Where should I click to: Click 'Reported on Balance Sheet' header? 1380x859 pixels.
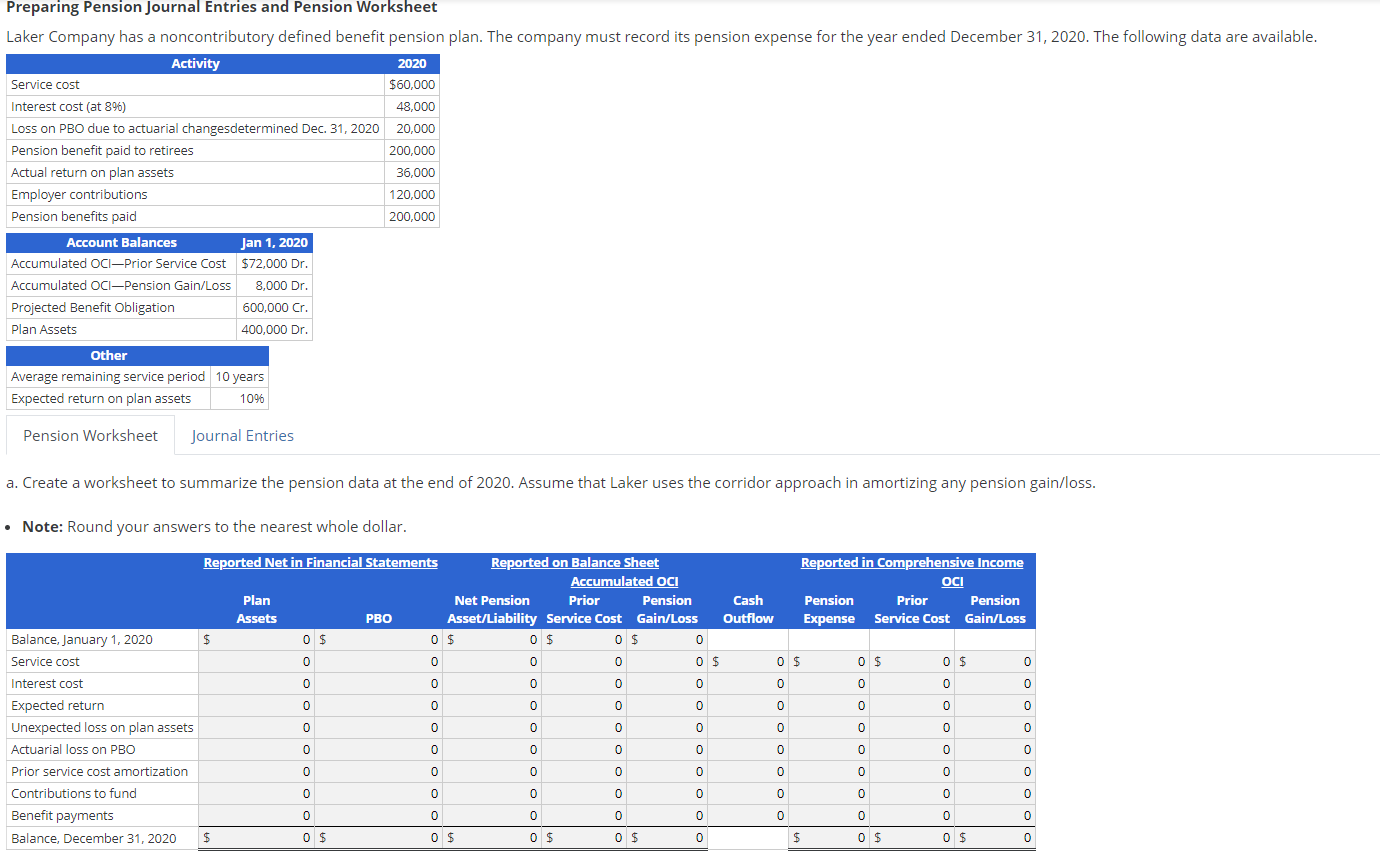575,563
